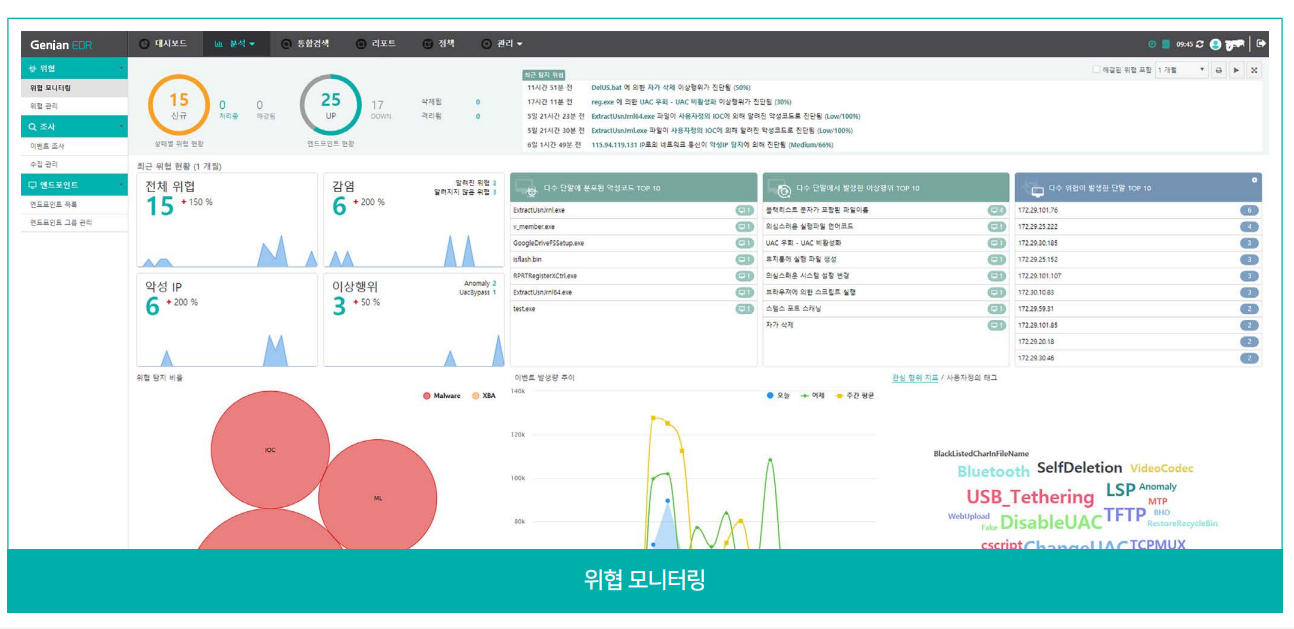Go to 통합검색 menu
This screenshot has height=629, width=1294.
305,44
